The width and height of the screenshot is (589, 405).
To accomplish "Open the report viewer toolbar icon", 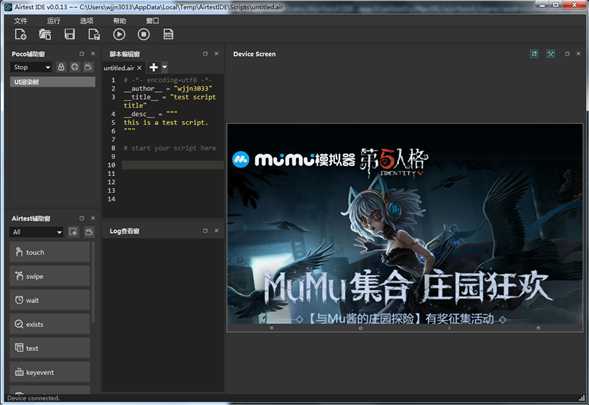I will [168, 35].
